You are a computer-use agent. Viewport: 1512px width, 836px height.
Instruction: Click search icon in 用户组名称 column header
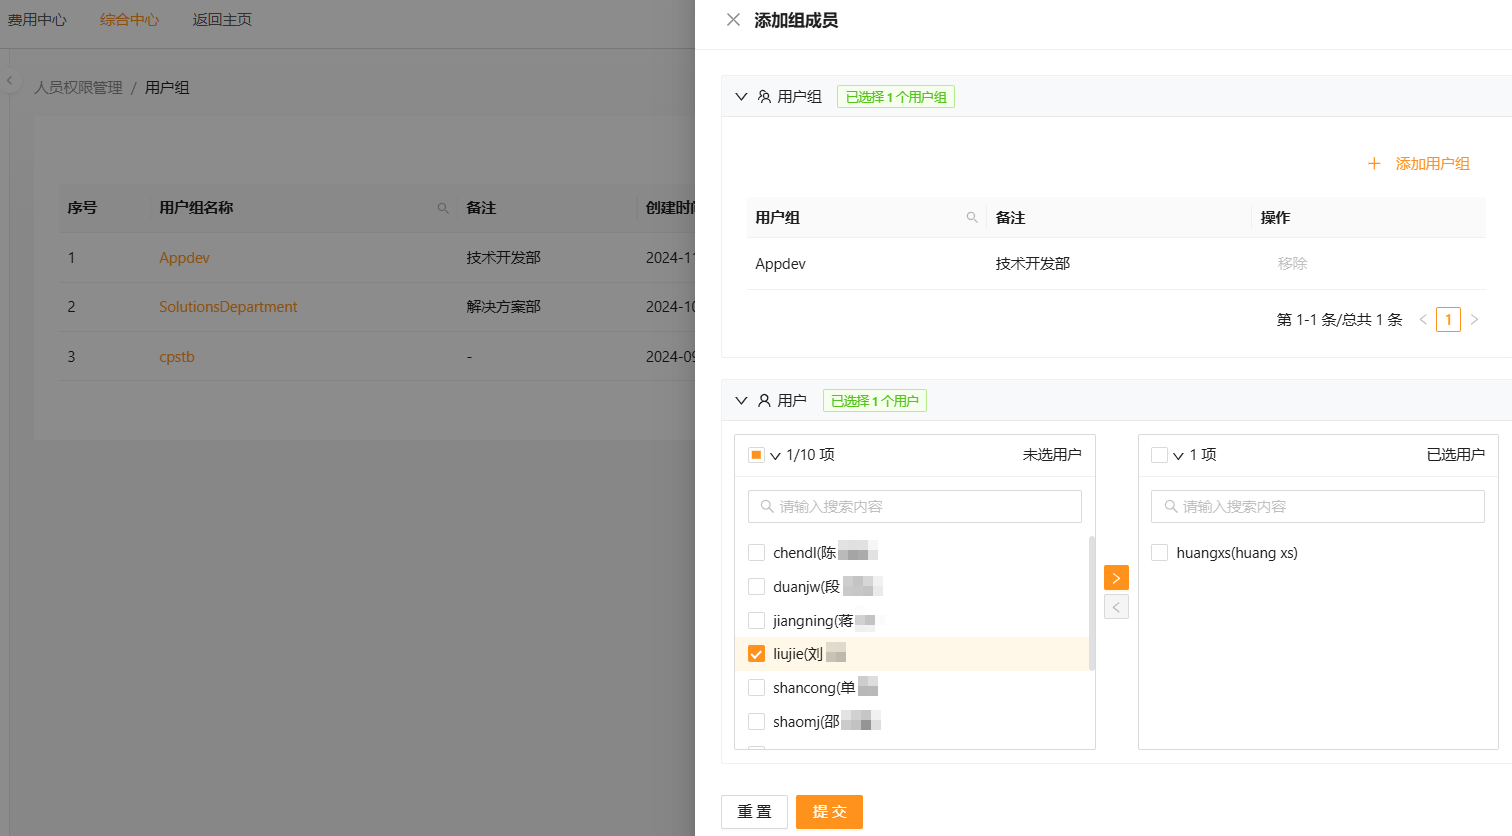pos(443,208)
